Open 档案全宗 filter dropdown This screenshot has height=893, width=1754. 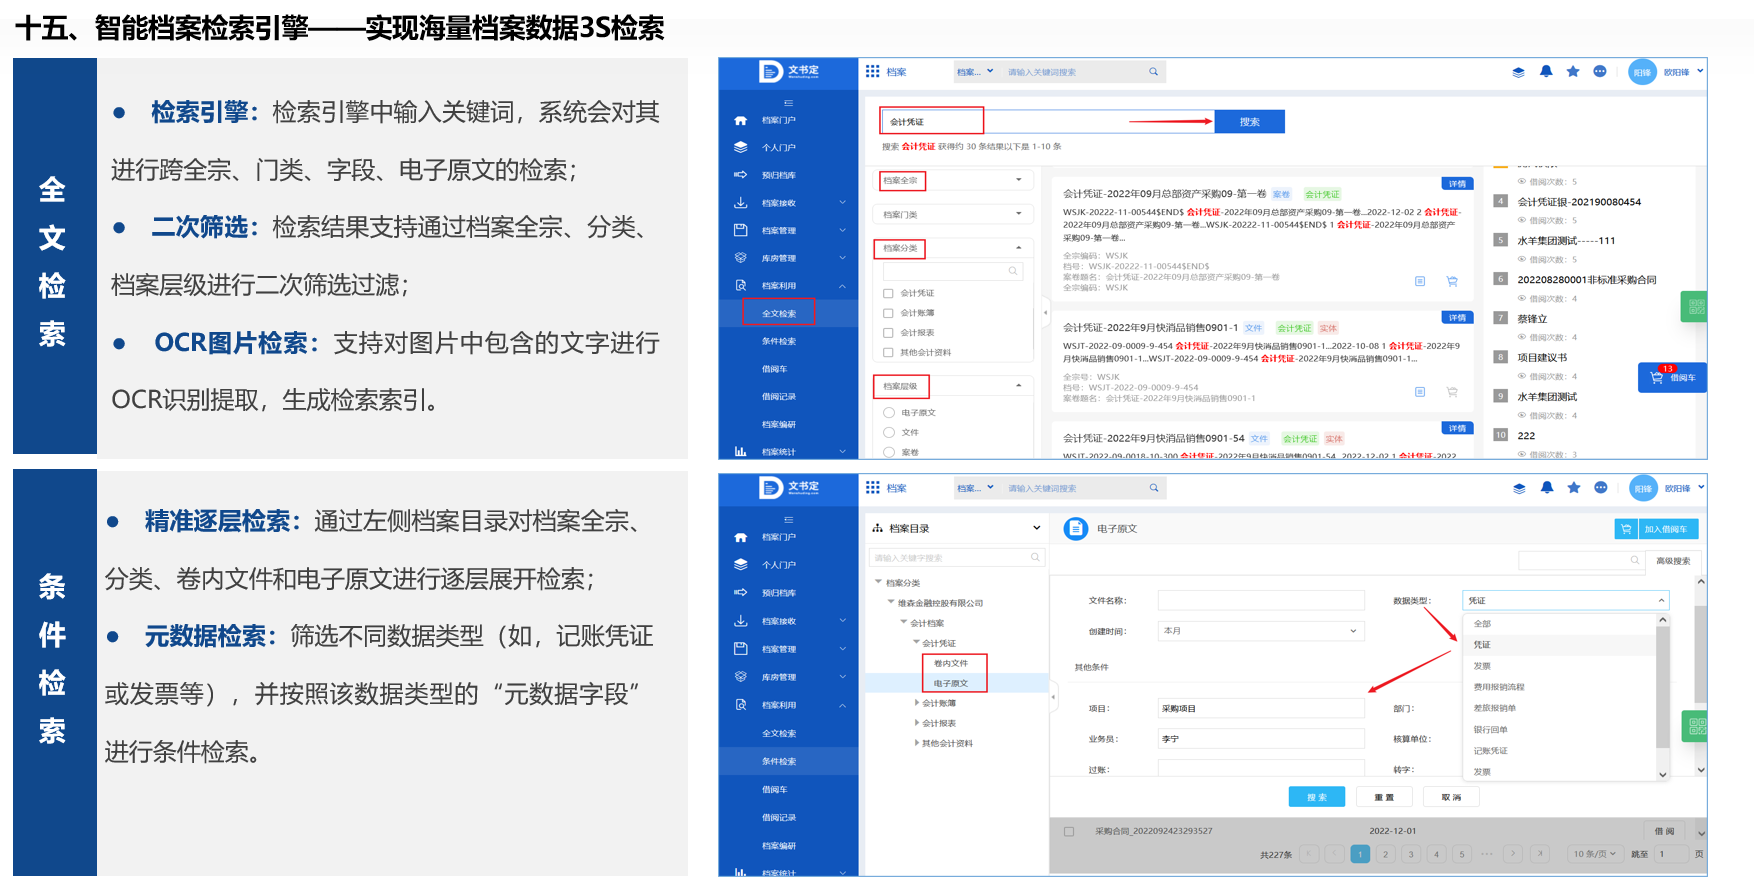(x=953, y=180)
